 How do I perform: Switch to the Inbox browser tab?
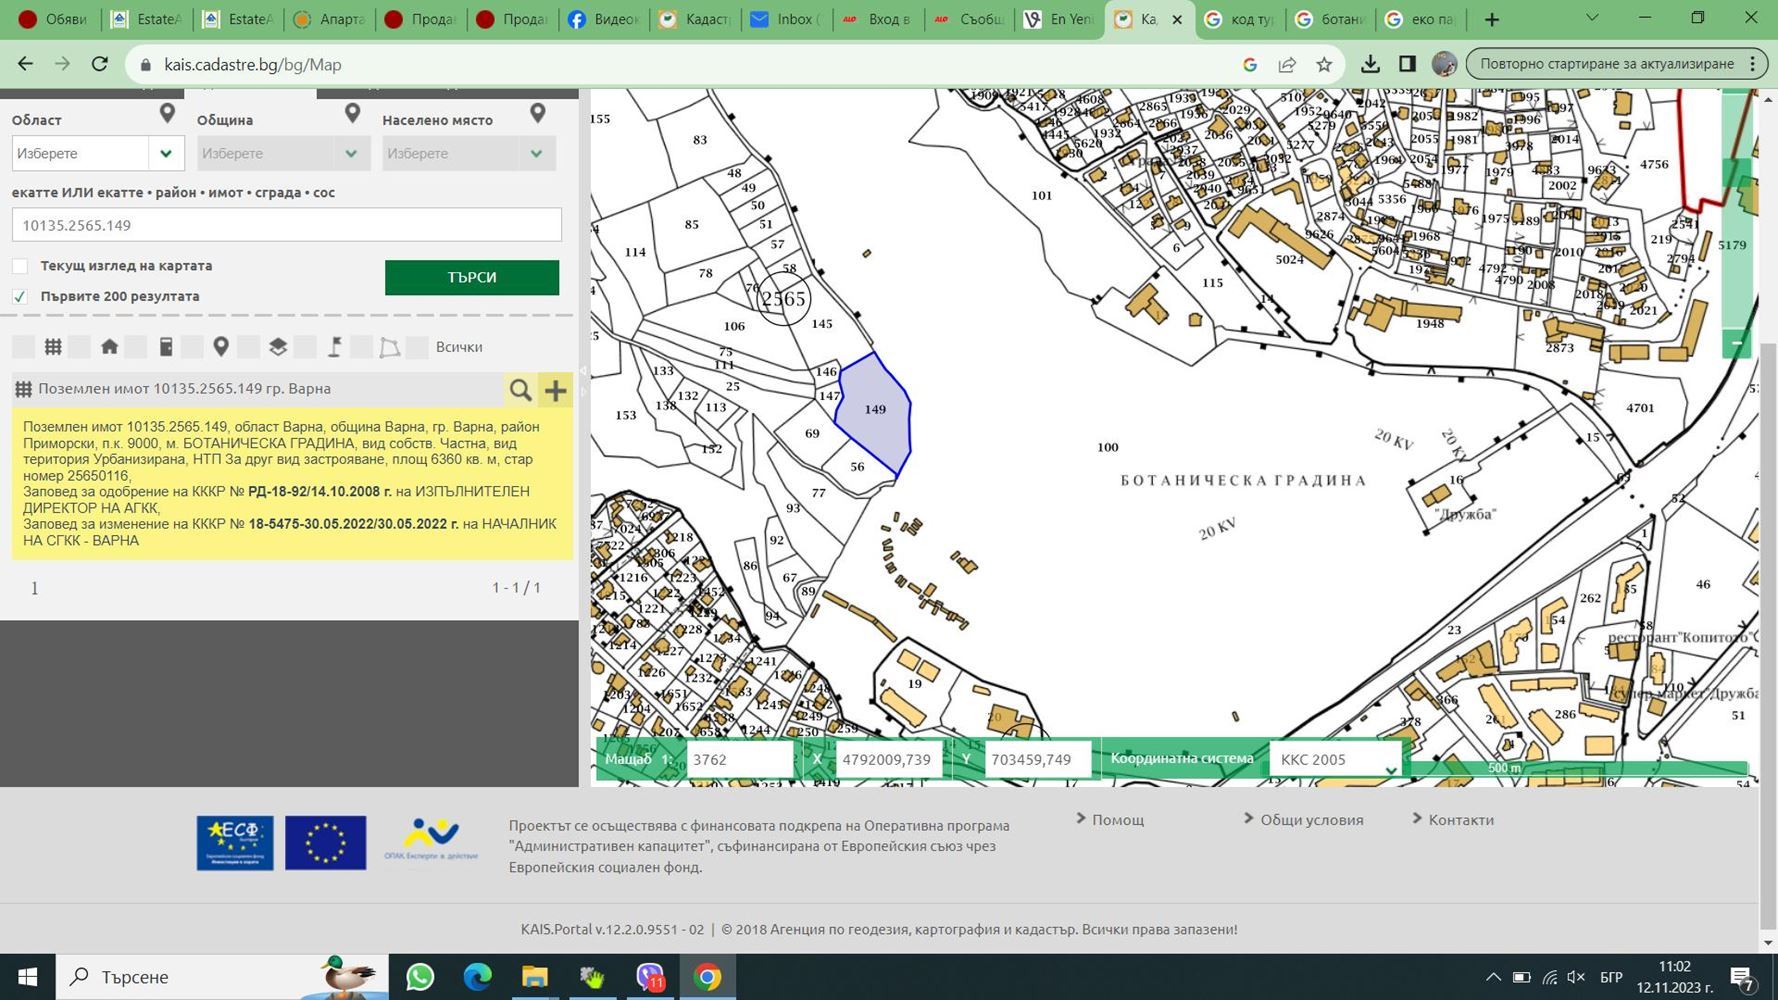(x=787, y=19)
